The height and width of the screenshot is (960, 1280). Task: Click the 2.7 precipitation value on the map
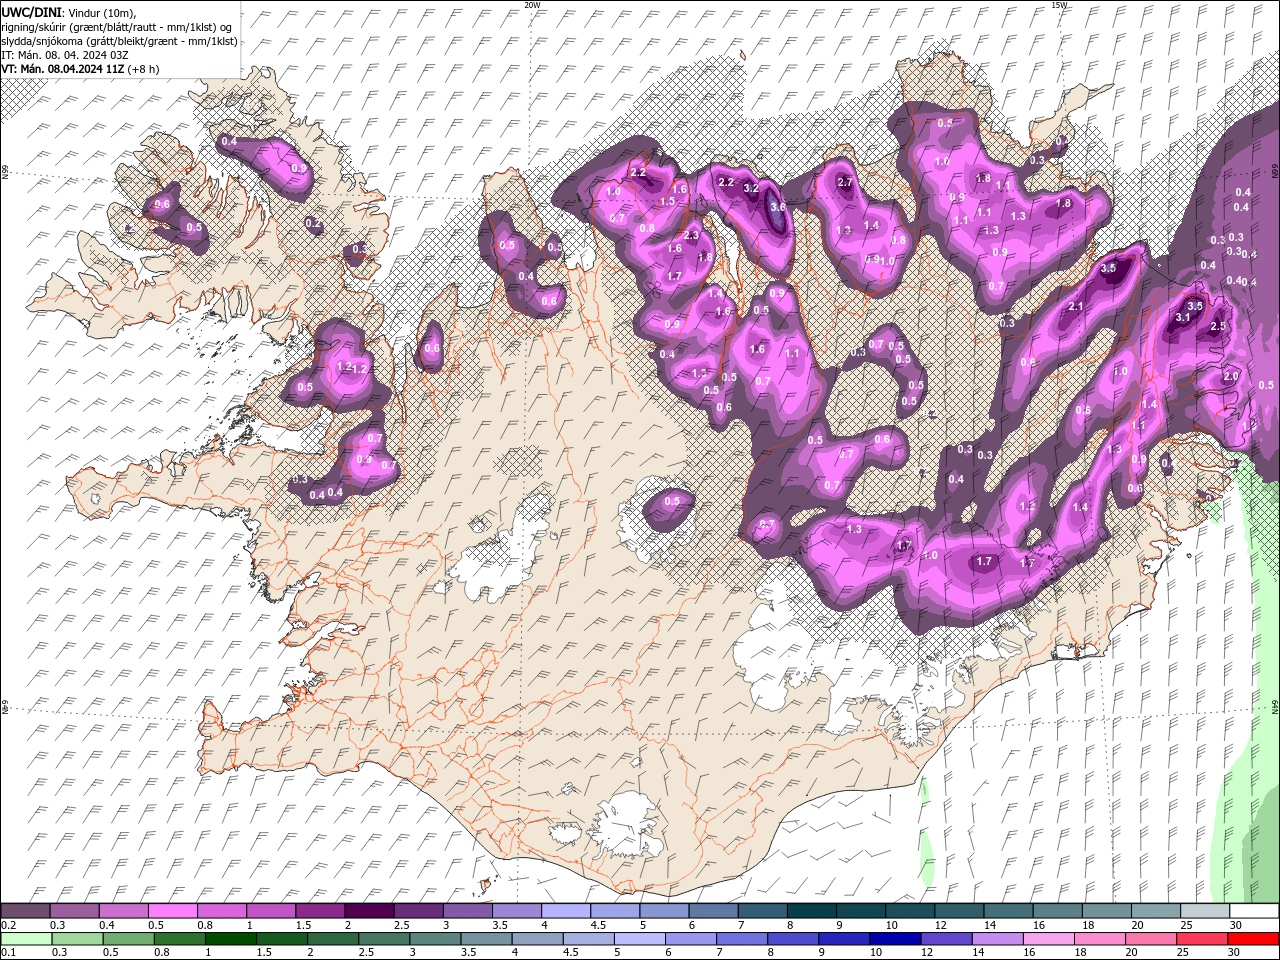[845, 183]
